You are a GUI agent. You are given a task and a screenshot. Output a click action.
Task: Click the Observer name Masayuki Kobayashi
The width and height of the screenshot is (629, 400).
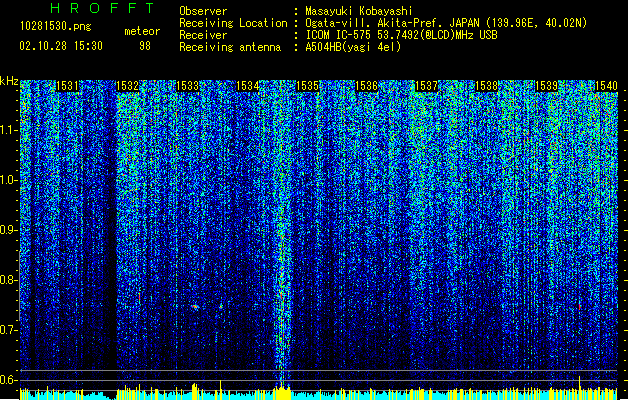[x=358, y=11]
